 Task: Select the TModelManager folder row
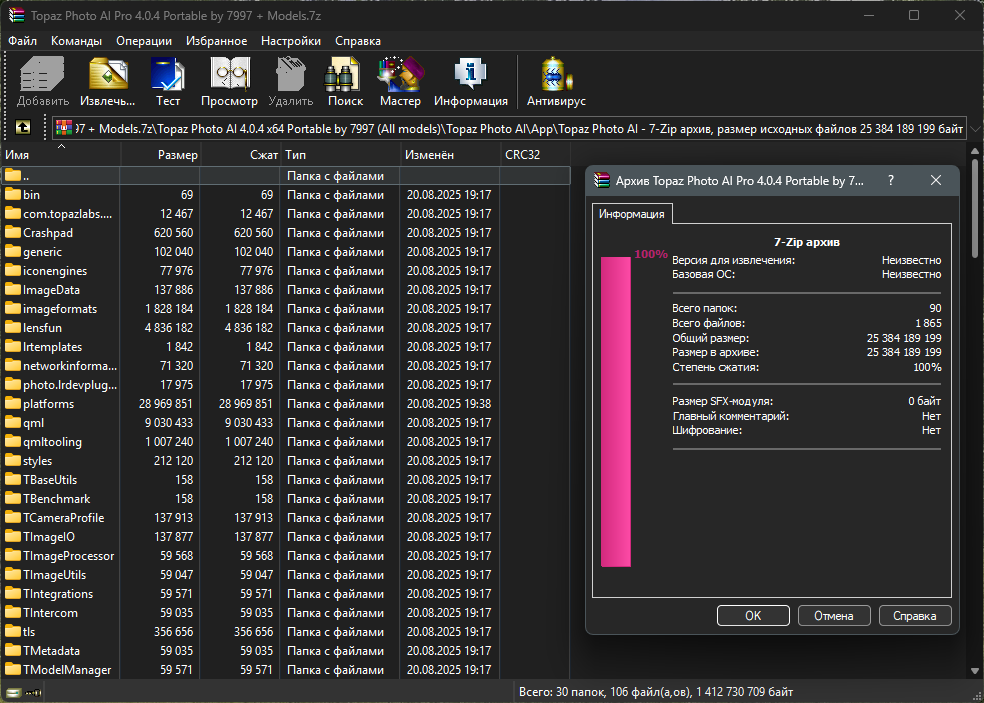285,670
